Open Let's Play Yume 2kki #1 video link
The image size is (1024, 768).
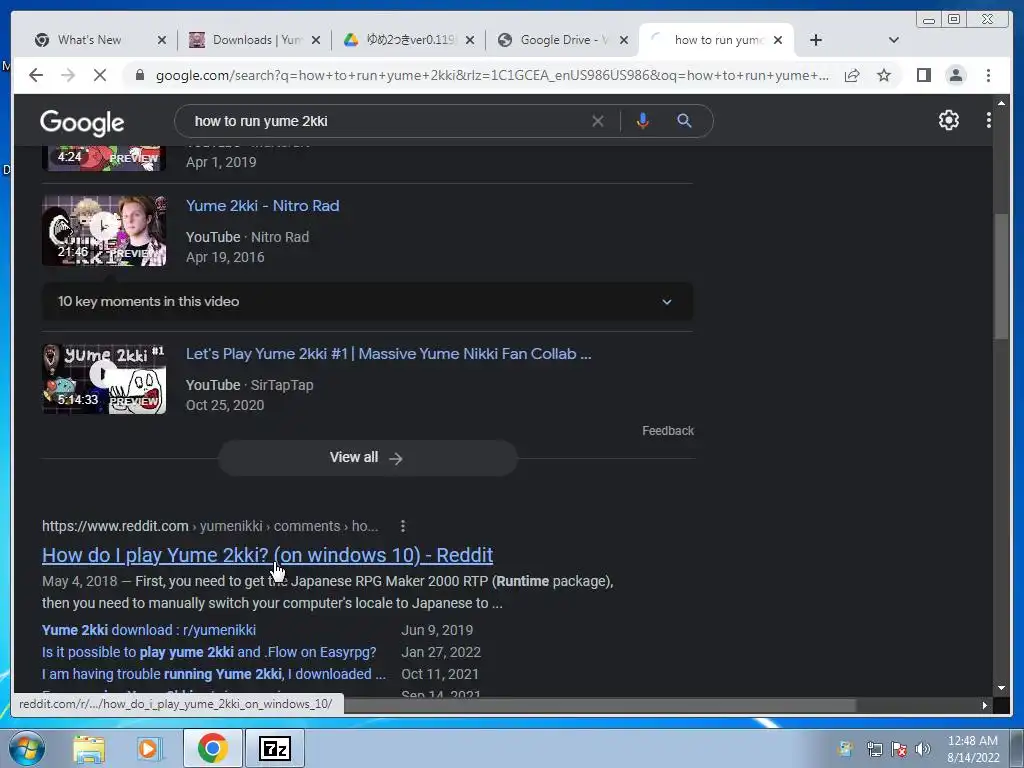click(x=389, y=354)
